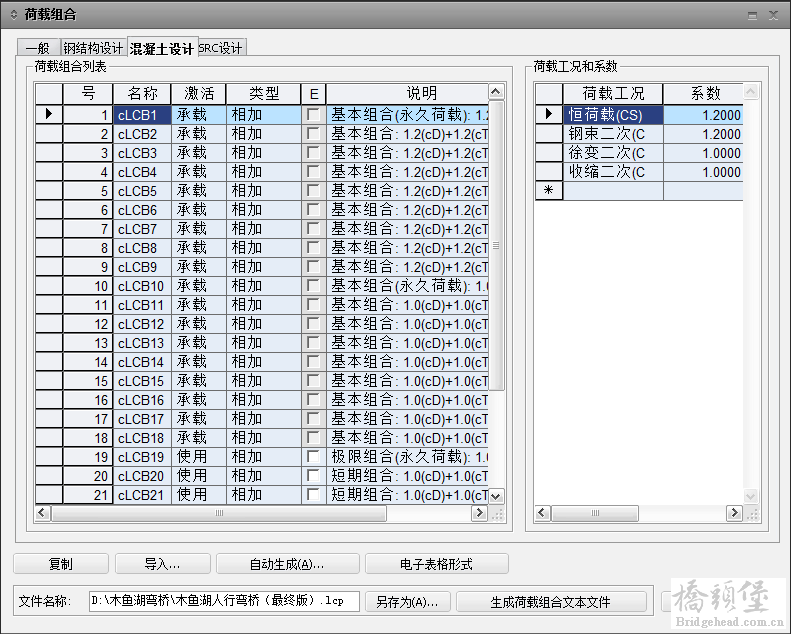Viewport: 791px width, 634px height.
Task: Select the cLCB7 name cell
Action: click(142, 228)
